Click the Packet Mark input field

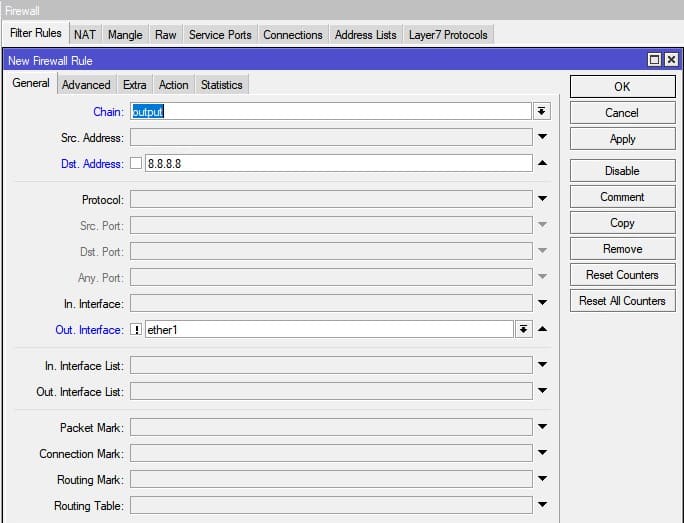[x=331, y=427]
